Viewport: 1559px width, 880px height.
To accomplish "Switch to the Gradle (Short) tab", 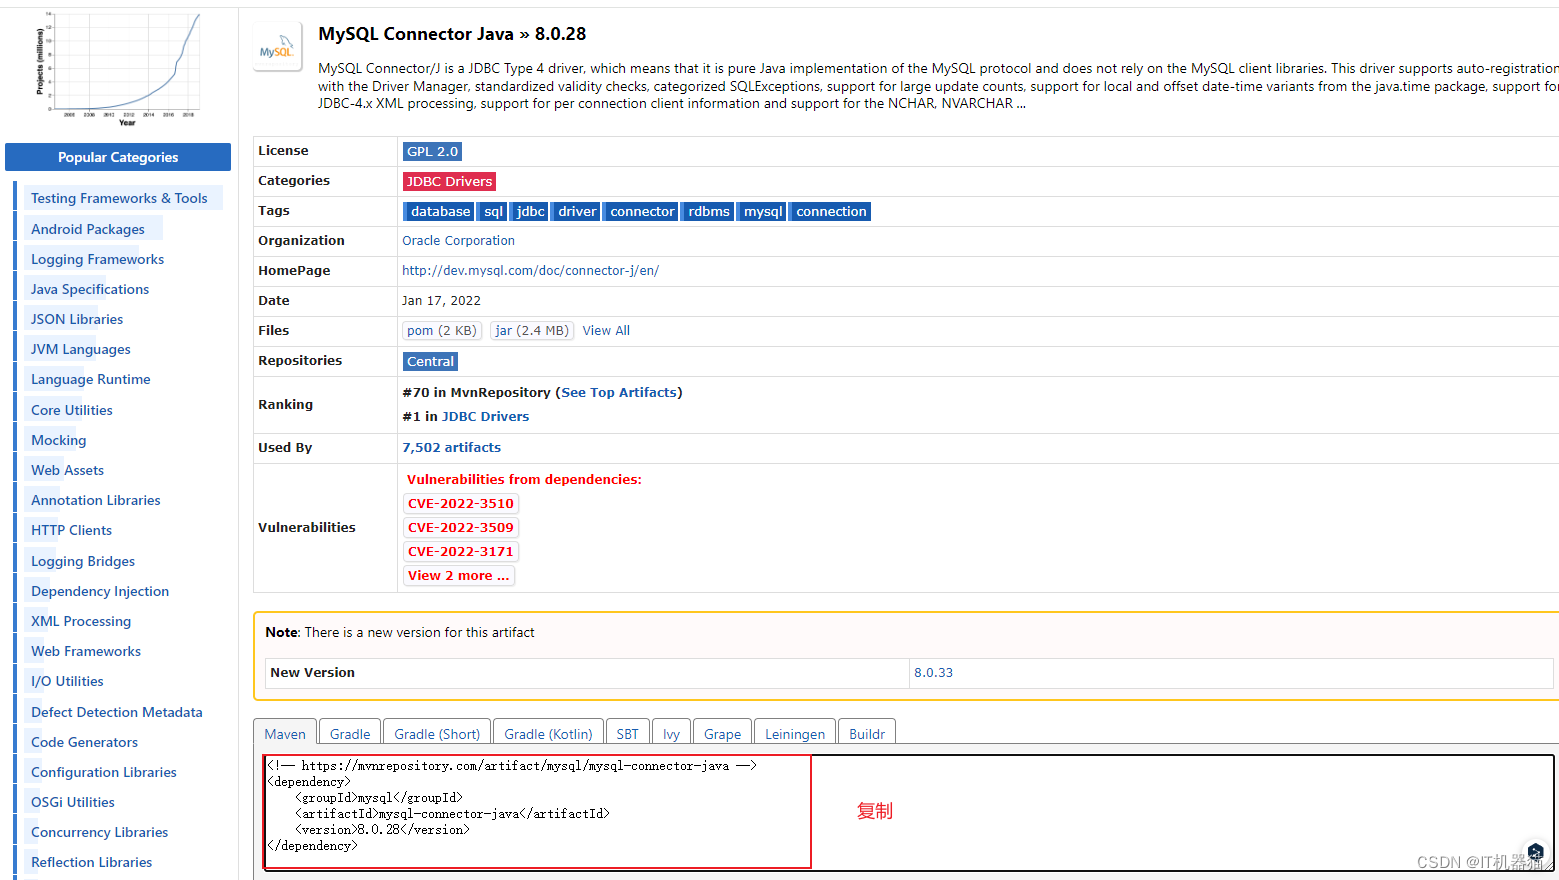I will (437, 733).
